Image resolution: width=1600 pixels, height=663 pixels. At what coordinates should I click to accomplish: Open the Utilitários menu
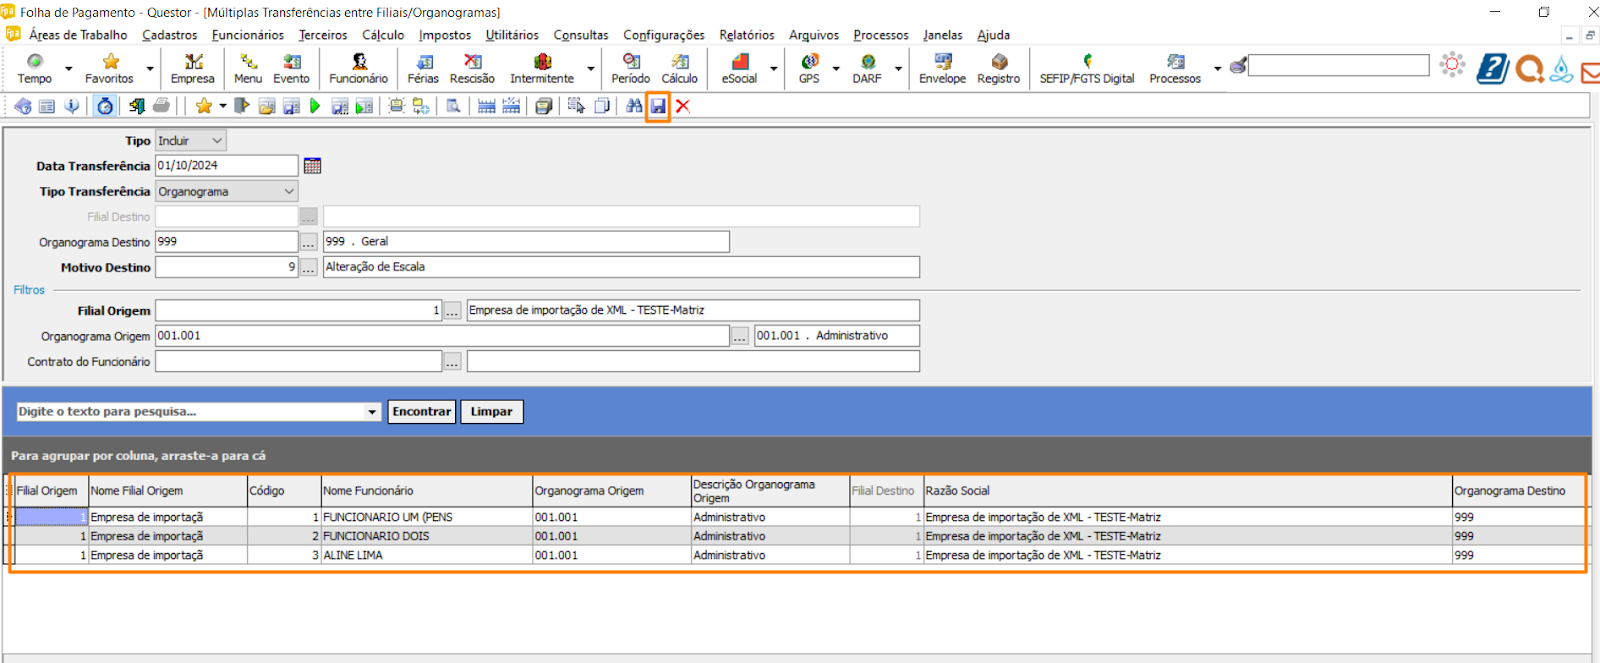pyautogui.click(x=512, y=35)
